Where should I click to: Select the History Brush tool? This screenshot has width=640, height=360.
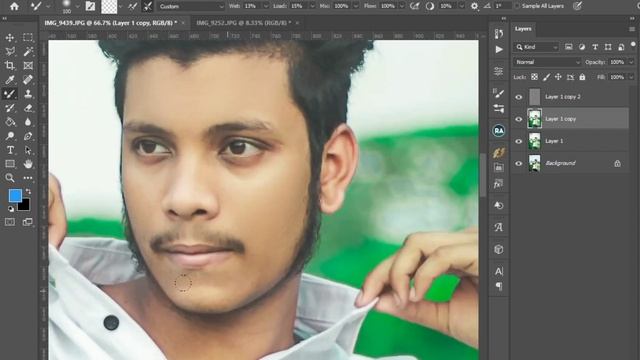[x=10, y=108]
